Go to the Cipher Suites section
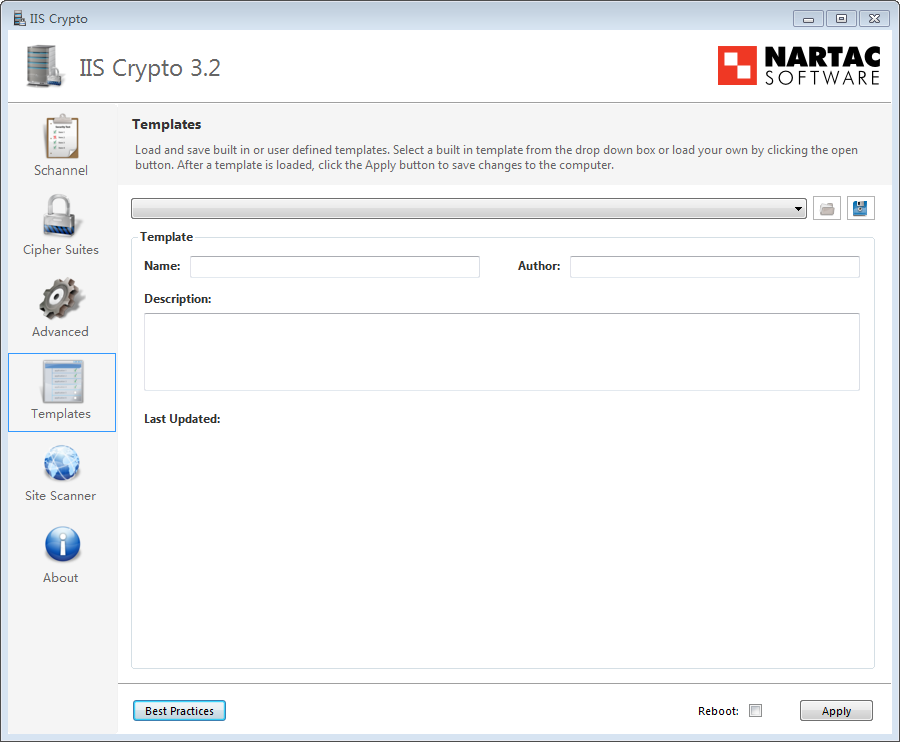The width and height of the screenshot is (900, 742). pos(61,226)
